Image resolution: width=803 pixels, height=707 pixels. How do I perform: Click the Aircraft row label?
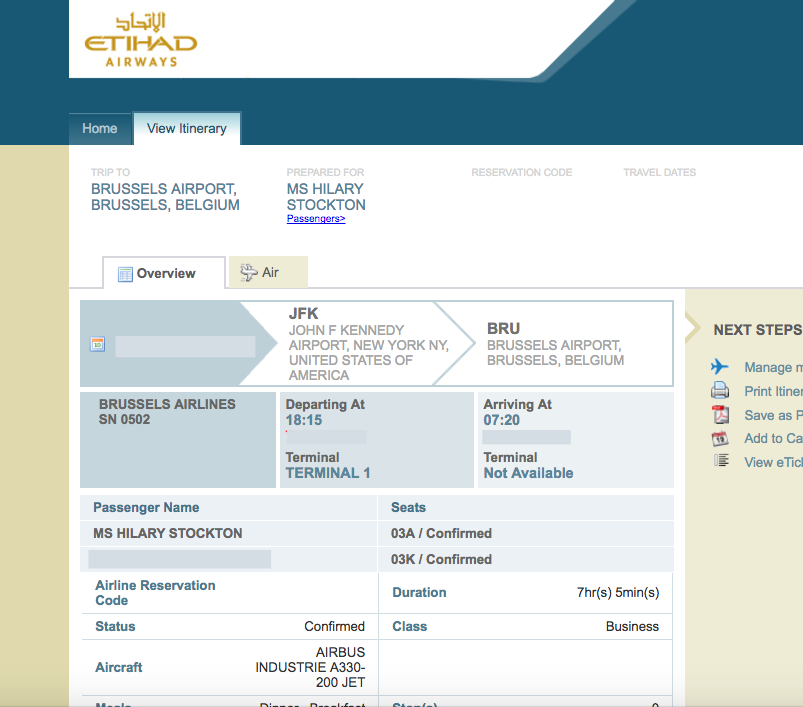coord(119,667)
